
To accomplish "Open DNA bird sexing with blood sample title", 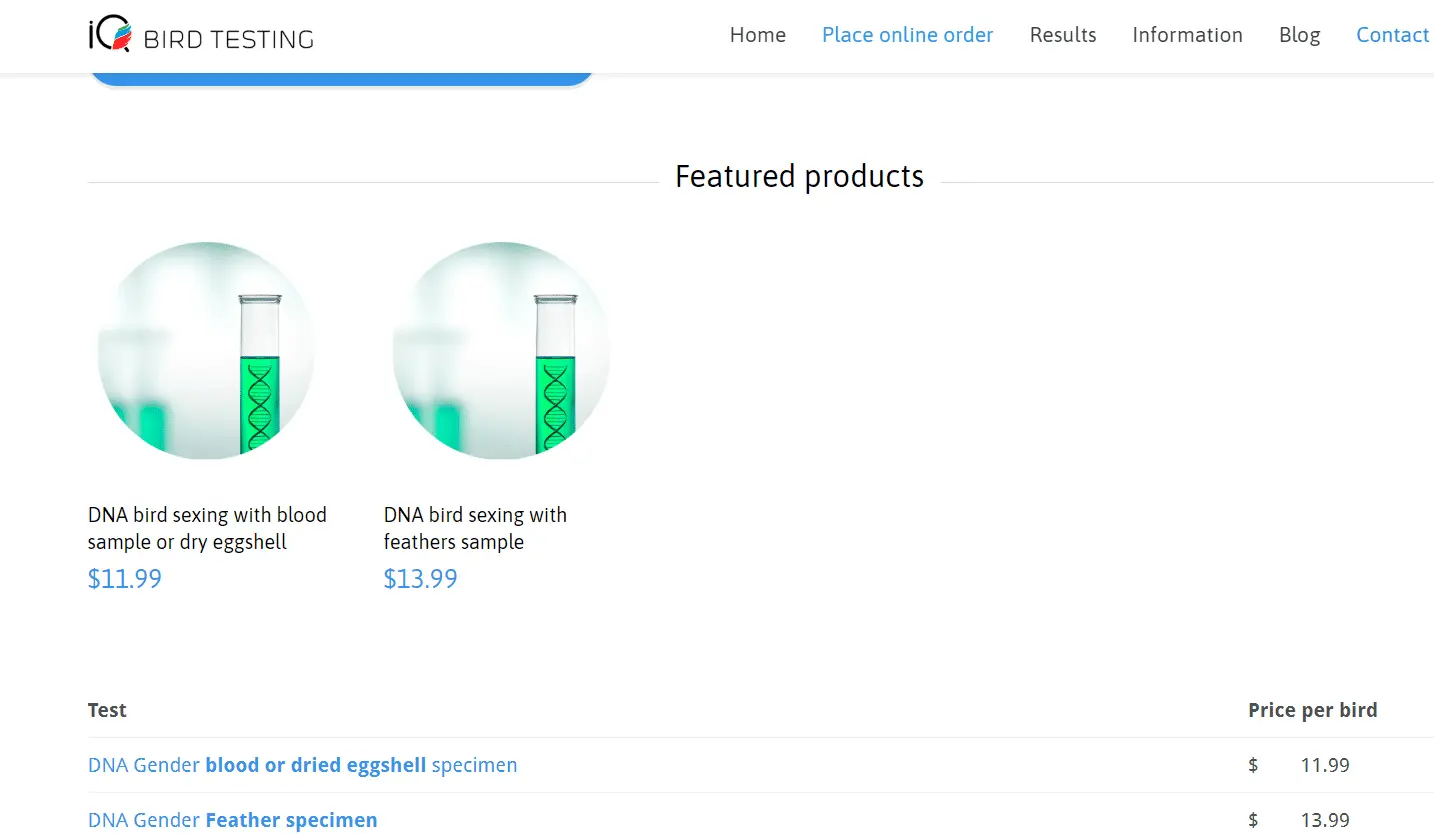I will tap(207, 528).
